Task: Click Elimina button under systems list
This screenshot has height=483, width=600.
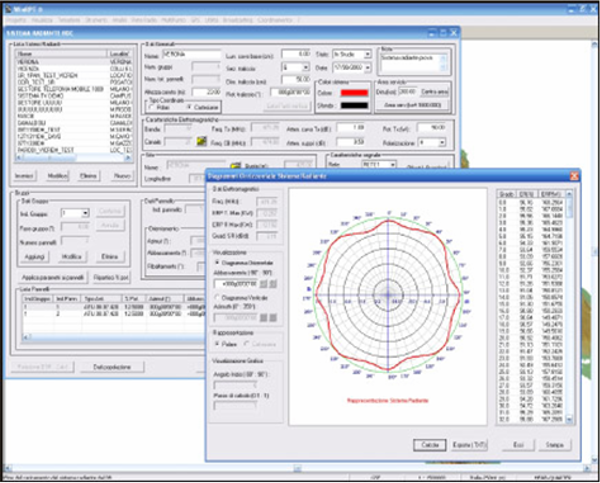Action: [x=88, y=176]
